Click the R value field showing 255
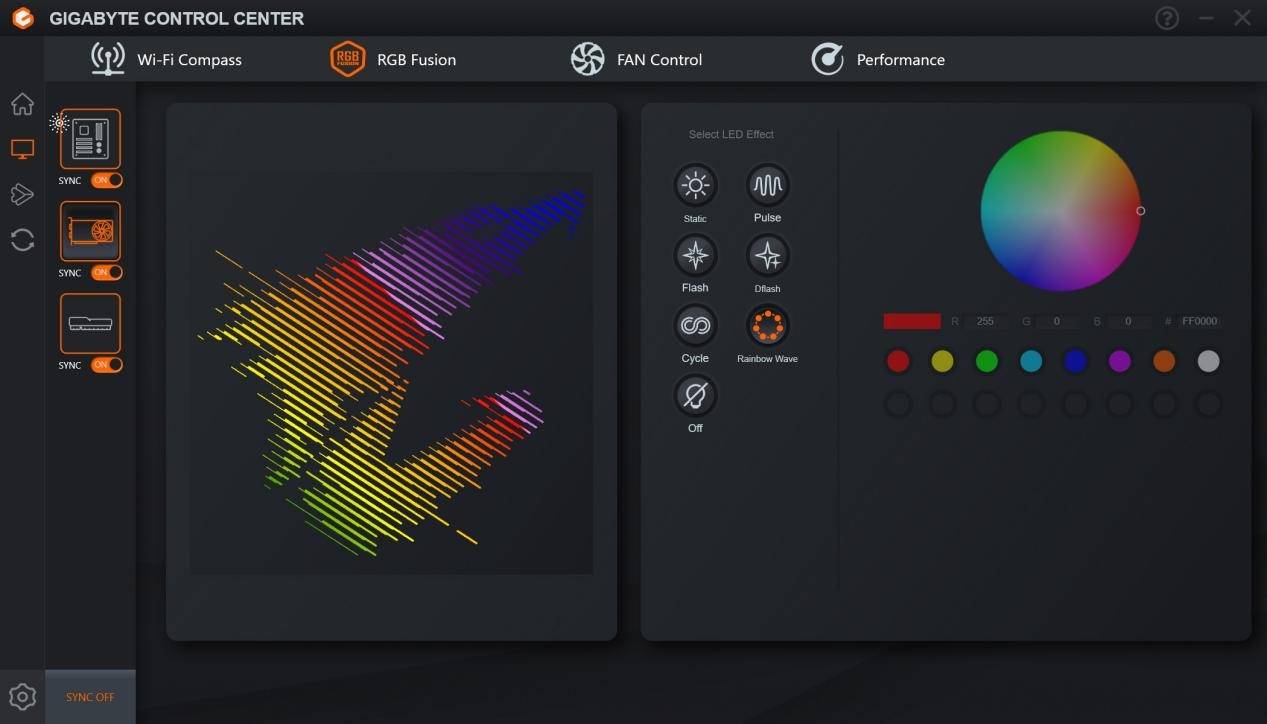 (986, 321)
